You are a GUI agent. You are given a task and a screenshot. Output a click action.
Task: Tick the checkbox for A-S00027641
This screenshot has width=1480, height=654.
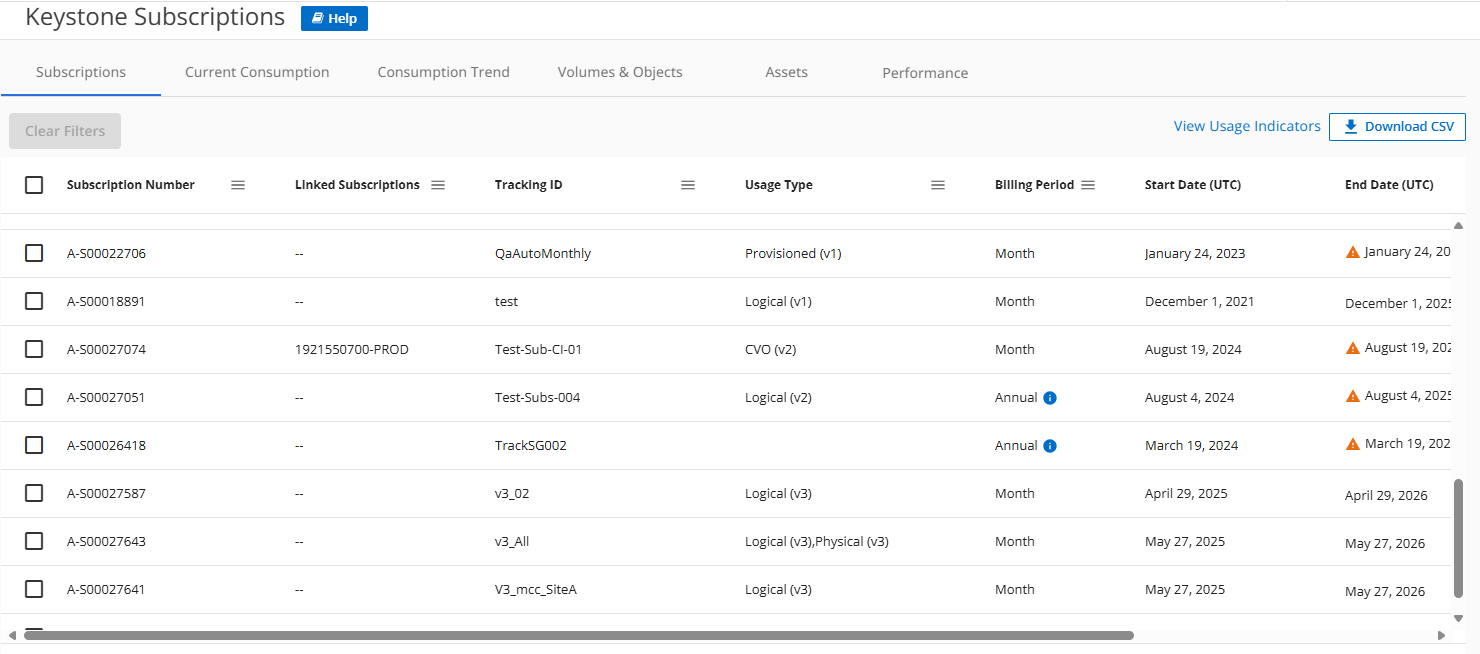pos(34,589)
